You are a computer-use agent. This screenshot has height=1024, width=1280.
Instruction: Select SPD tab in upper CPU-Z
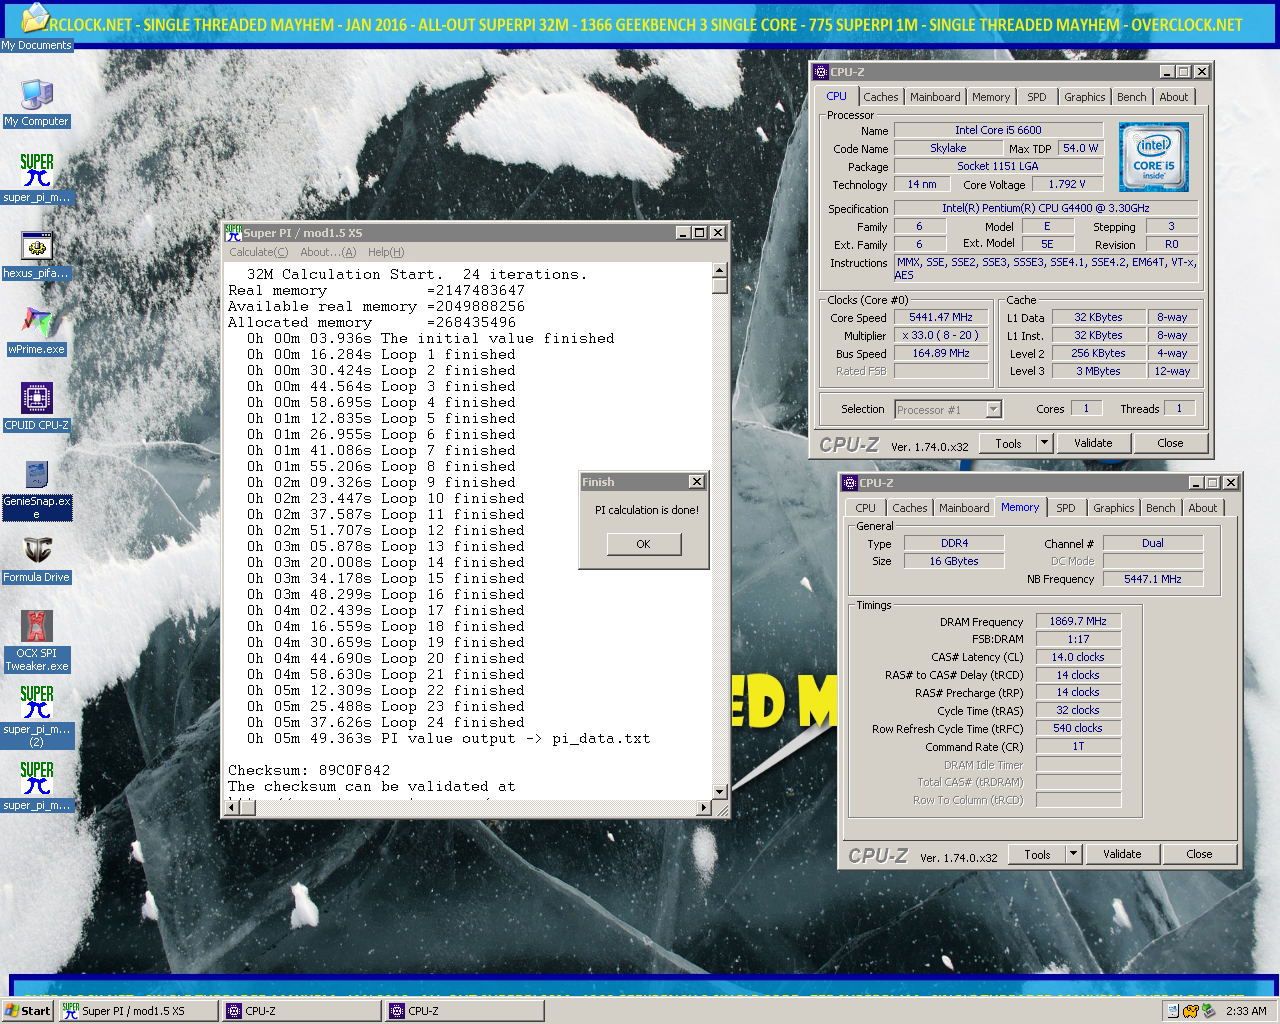(1037, 97)
